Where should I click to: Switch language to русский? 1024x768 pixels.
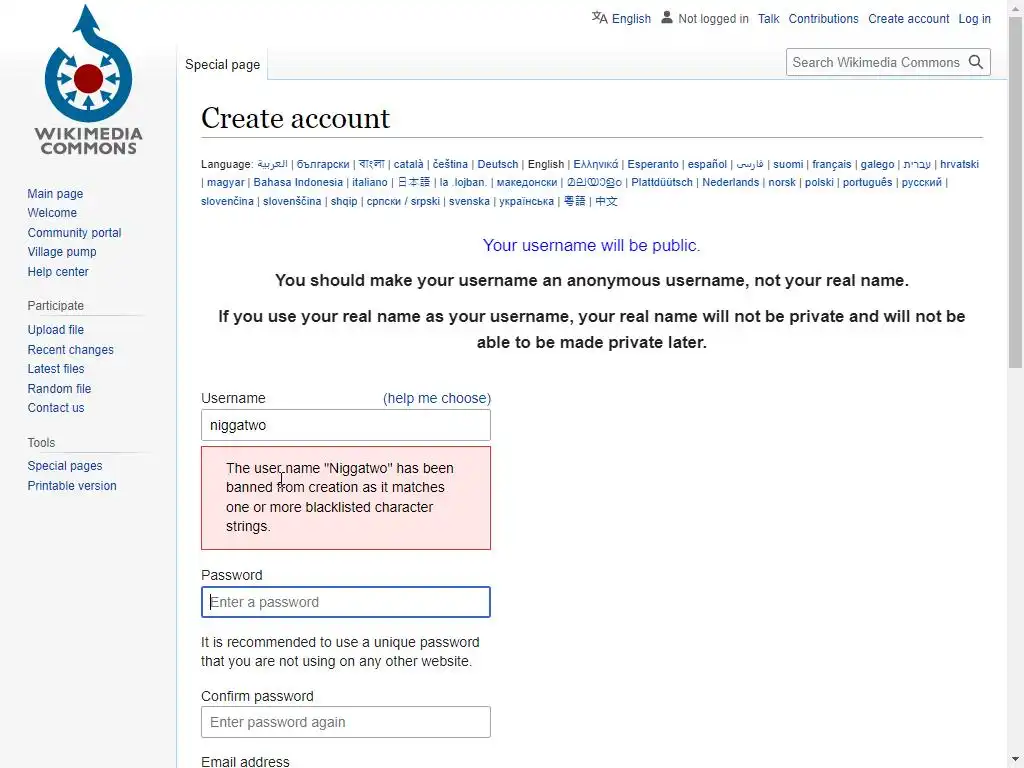pyautogui.click(x=921, y=182)
